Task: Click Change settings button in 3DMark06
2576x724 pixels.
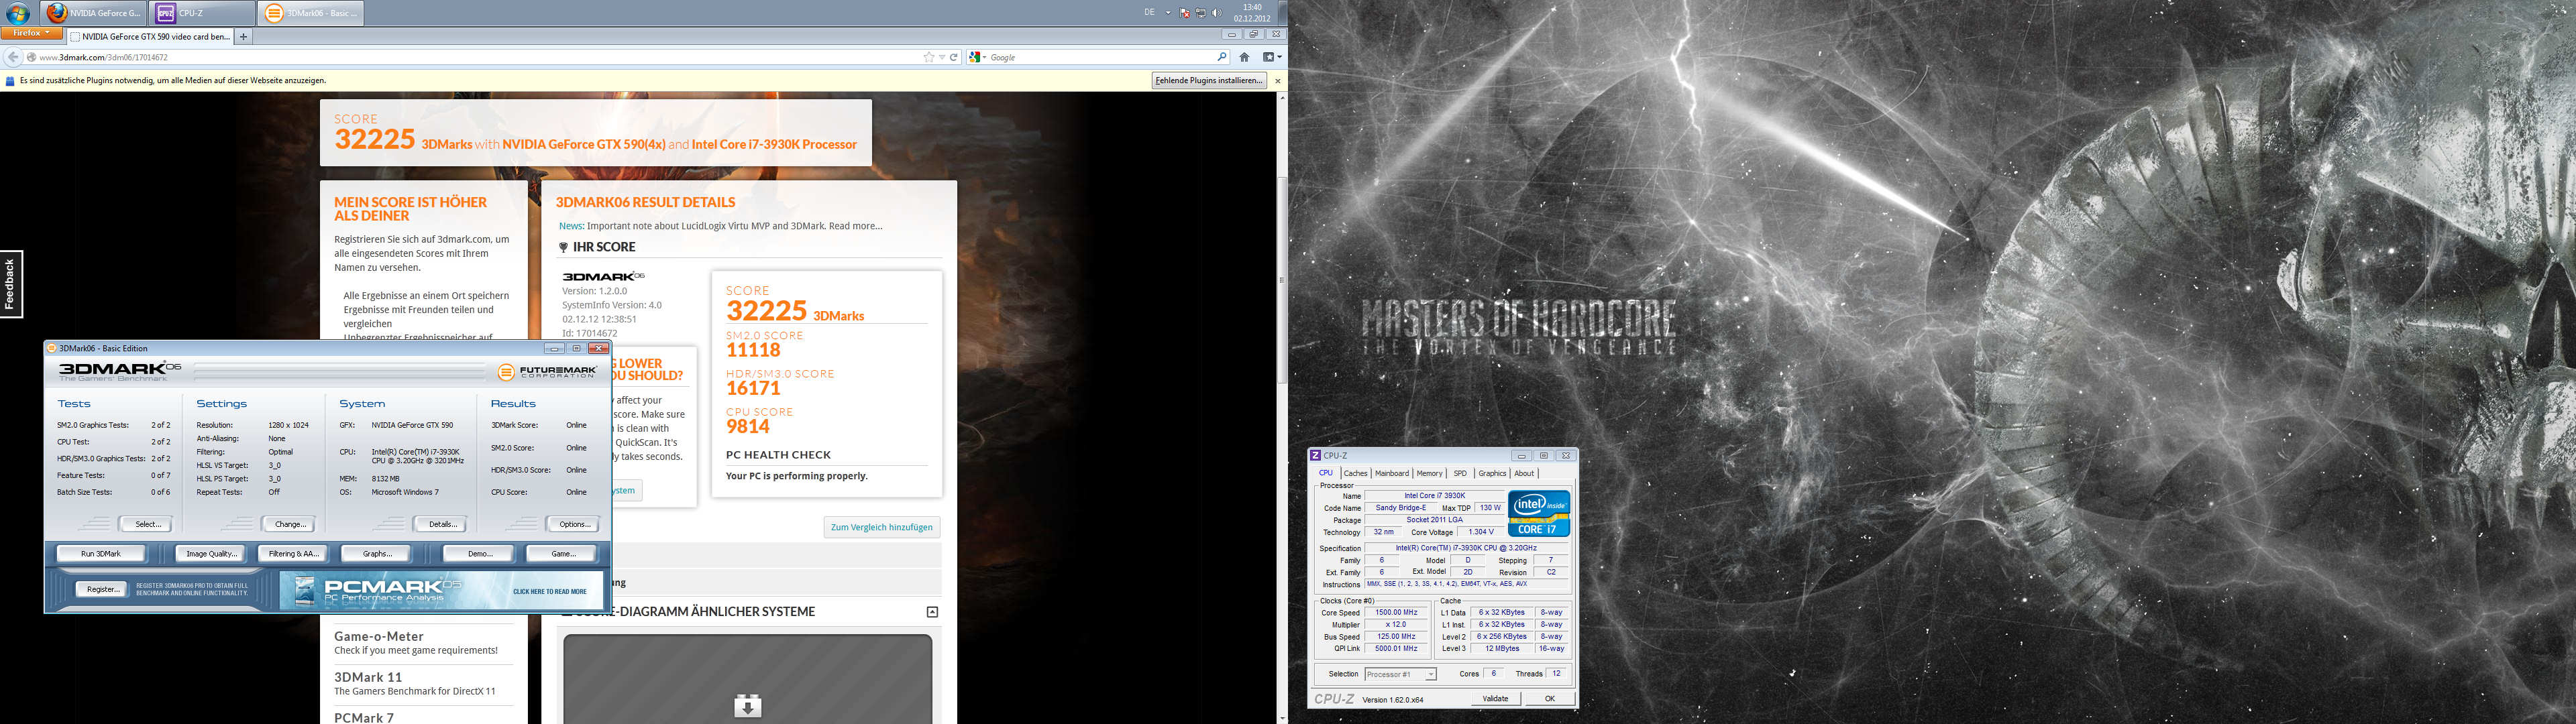Action: tap(290, 524)
